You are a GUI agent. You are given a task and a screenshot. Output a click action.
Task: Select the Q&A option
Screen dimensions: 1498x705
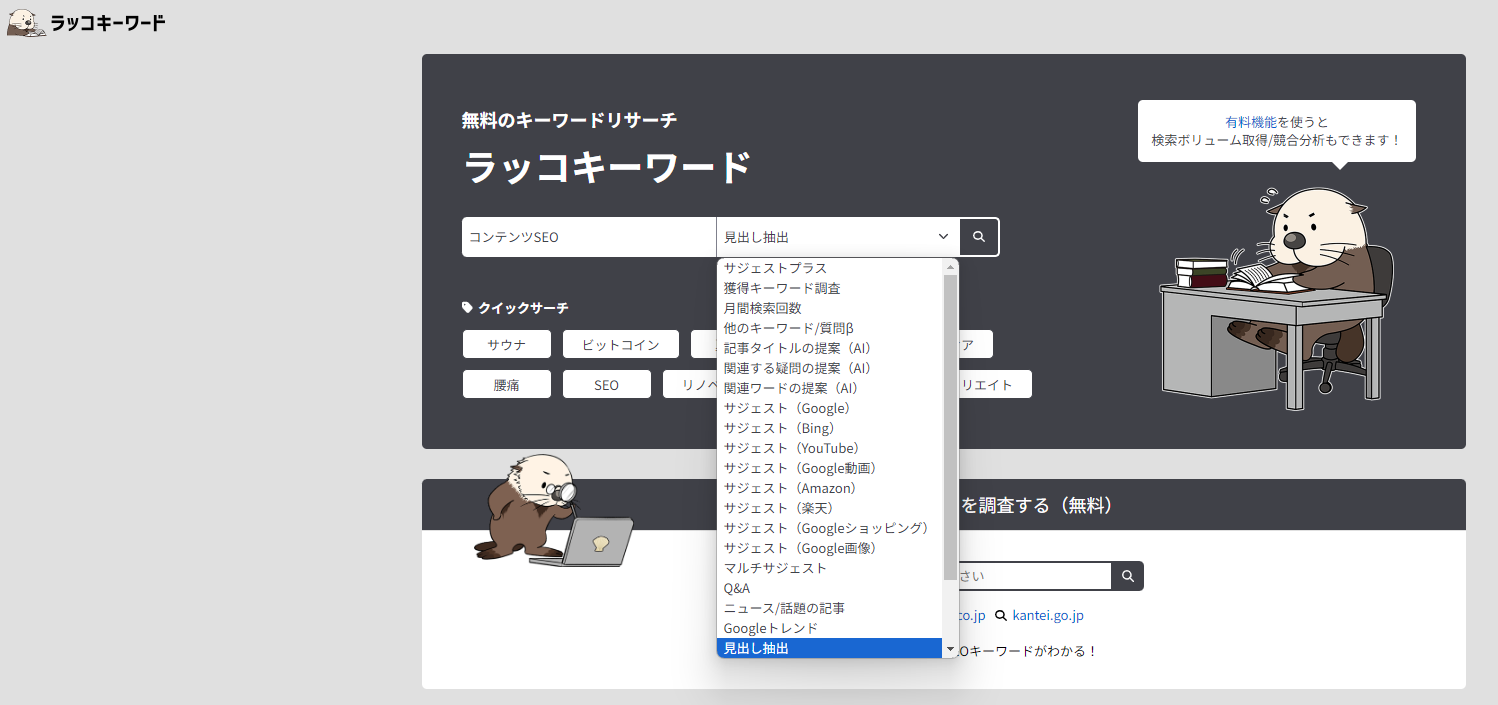tap(830, 588)
